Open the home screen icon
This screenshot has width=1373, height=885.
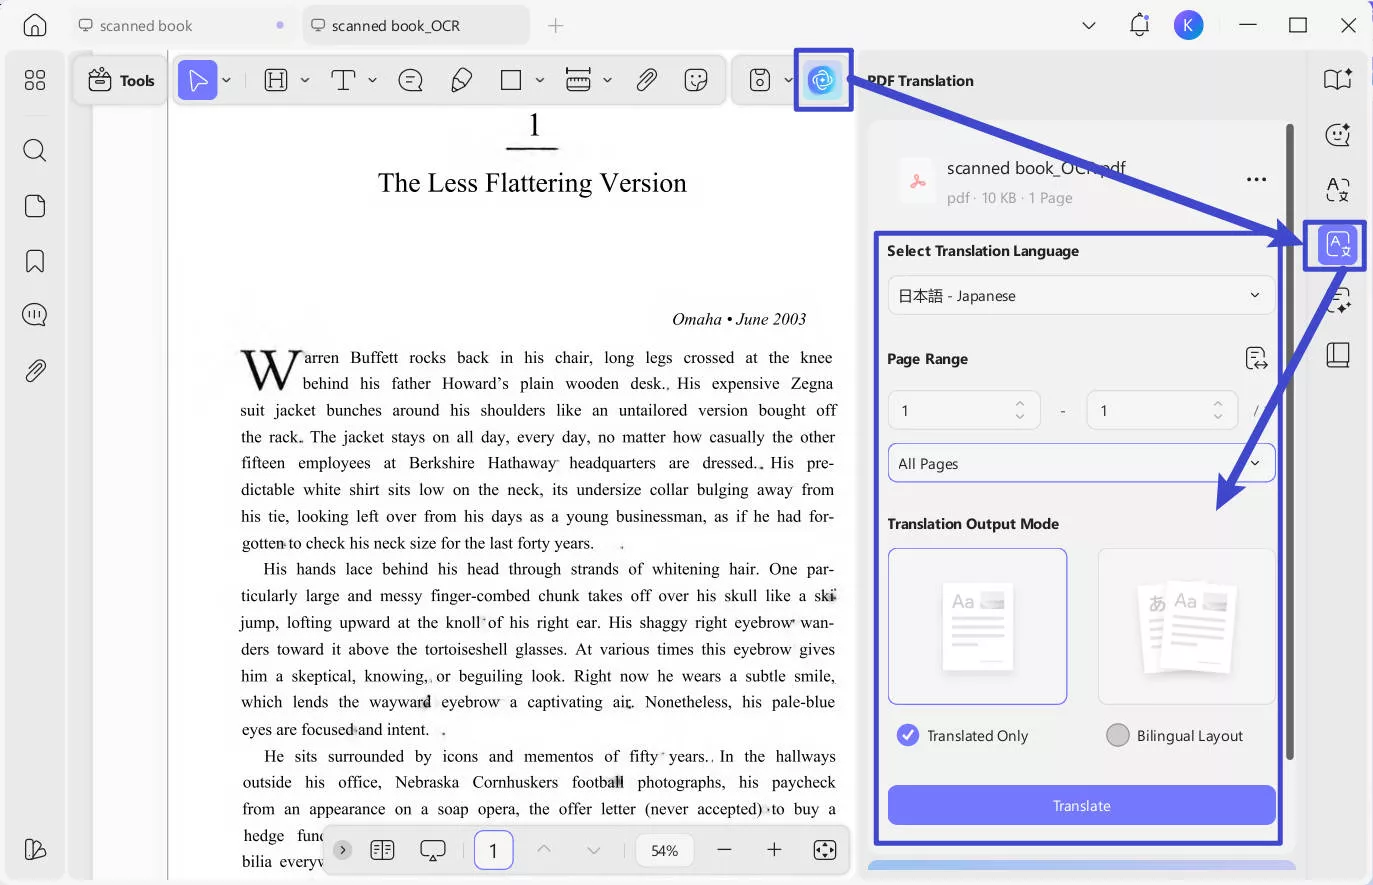pyautogui.click(x=35, y=25)
